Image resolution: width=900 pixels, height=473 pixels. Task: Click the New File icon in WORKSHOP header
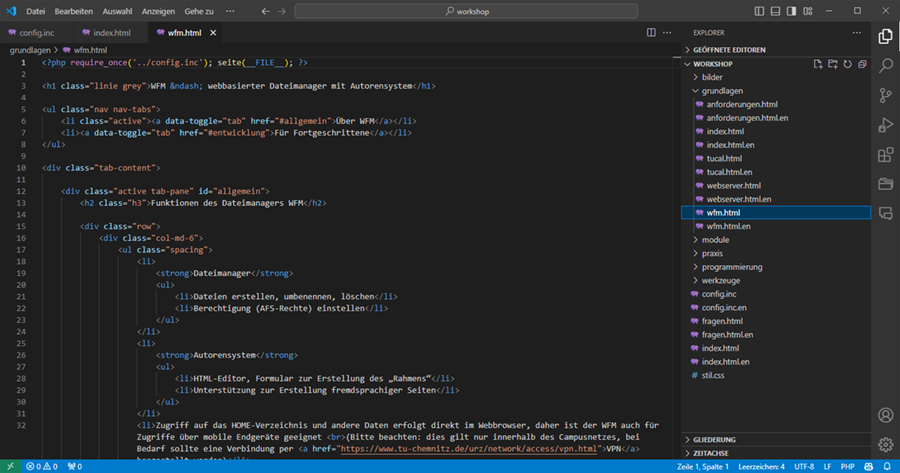coord(818,64)
